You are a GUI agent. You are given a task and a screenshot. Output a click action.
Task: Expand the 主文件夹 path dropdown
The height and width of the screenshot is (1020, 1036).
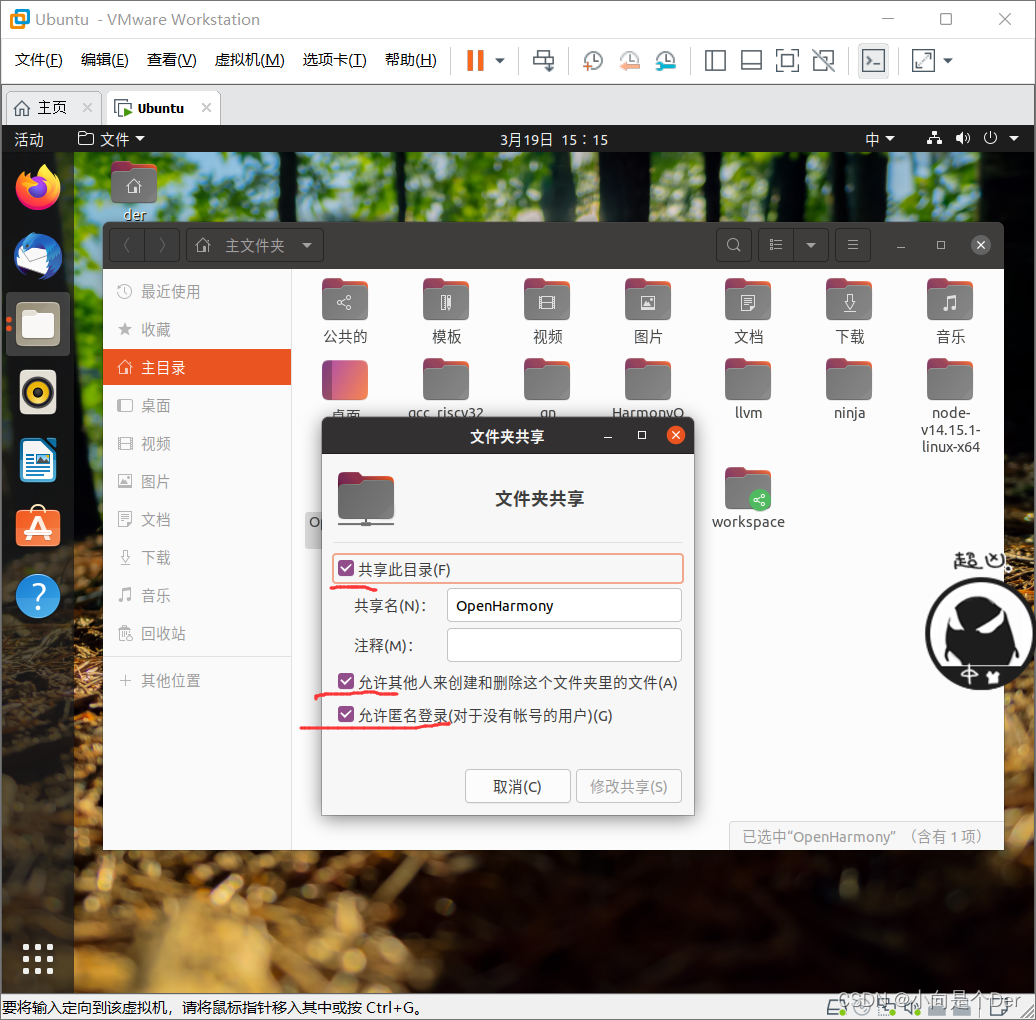306,244
